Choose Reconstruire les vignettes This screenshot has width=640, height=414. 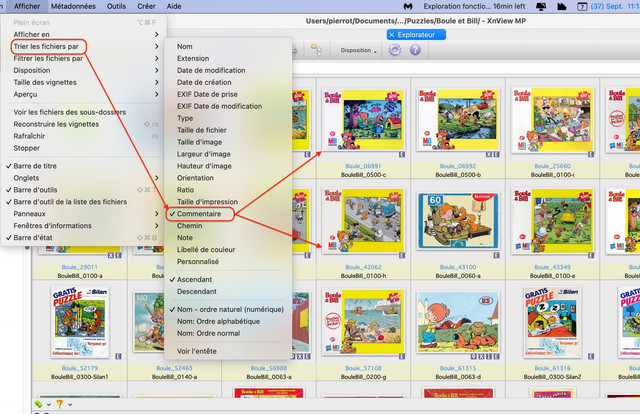tap(56, 124)
